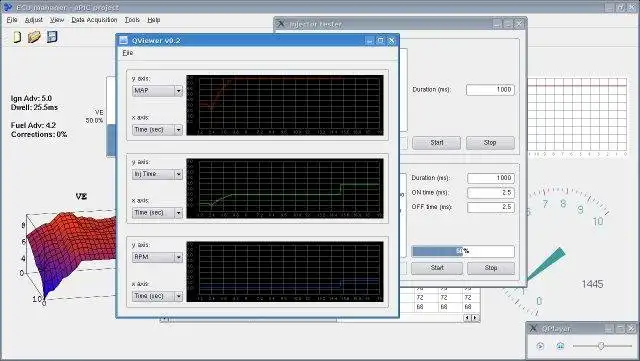Click the 1445 RPM readout

pos(592,284)
